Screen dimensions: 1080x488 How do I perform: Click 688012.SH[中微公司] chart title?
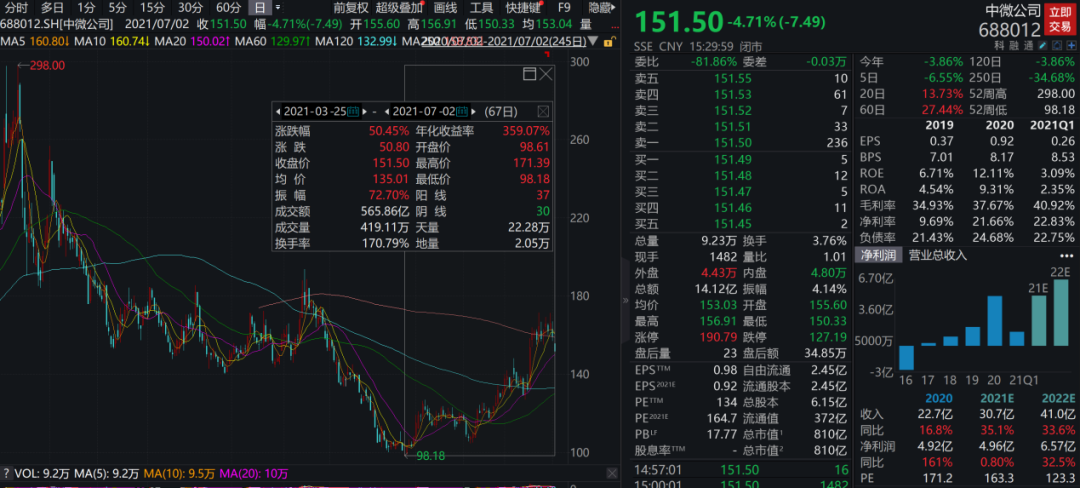[x=56, y=24]
